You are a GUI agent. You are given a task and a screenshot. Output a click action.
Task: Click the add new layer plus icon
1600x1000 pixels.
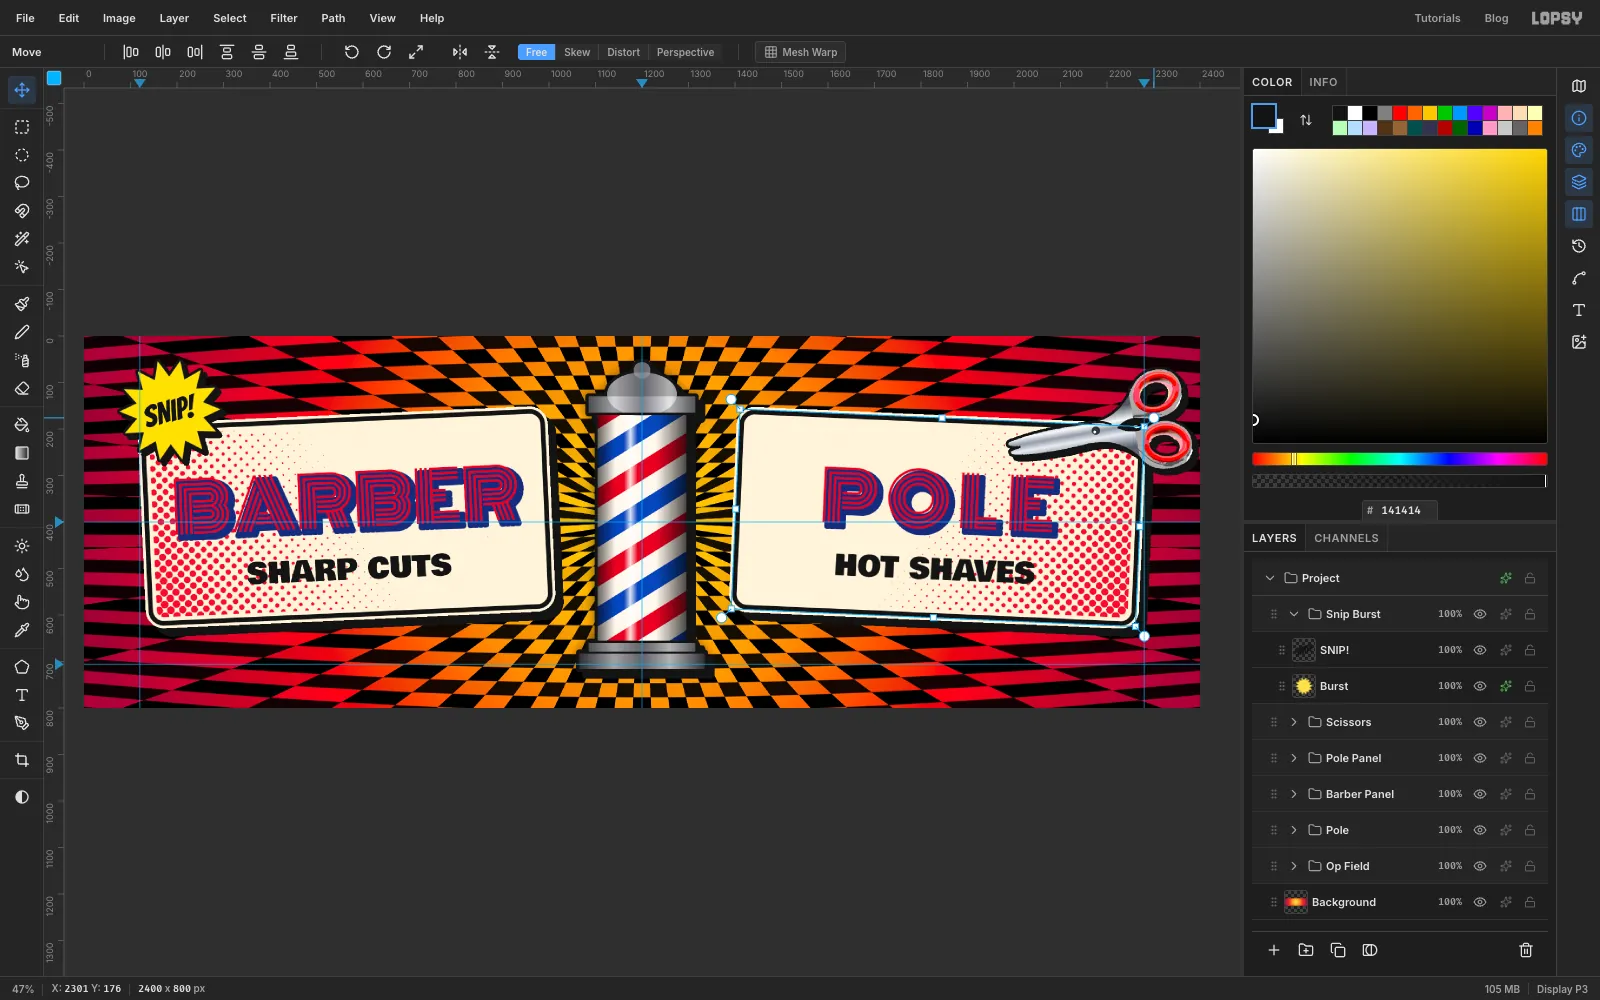(1274, 950)
